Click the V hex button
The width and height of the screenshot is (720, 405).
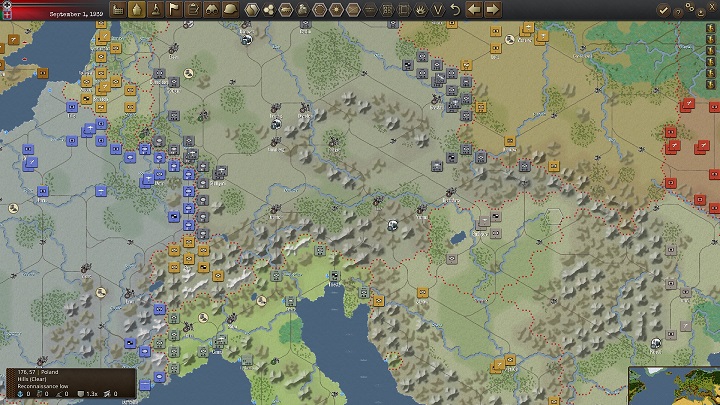click(x=438, y=10)
